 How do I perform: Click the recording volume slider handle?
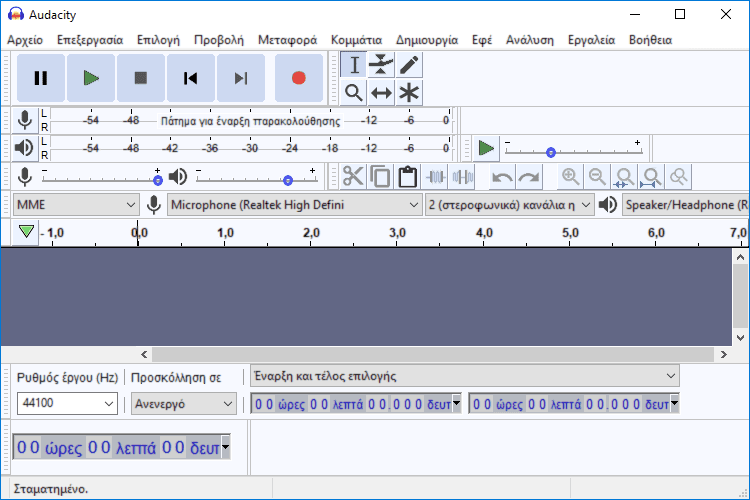[158, 180]
